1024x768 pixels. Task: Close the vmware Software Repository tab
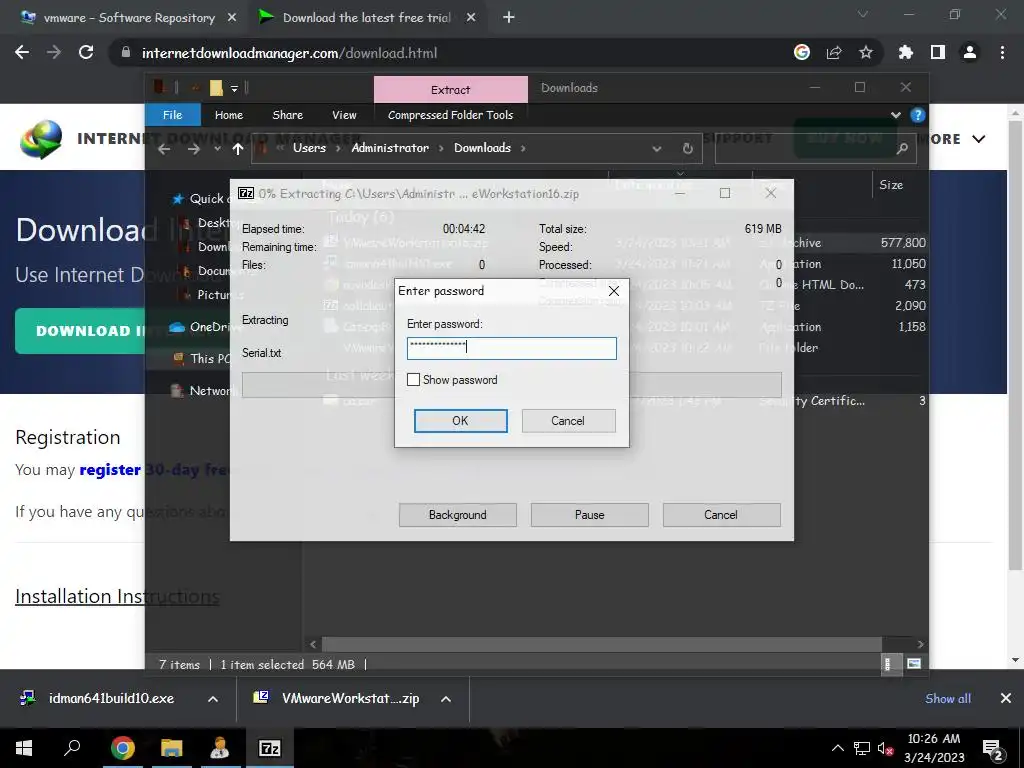pyautogui.click(x=232, y=18)
